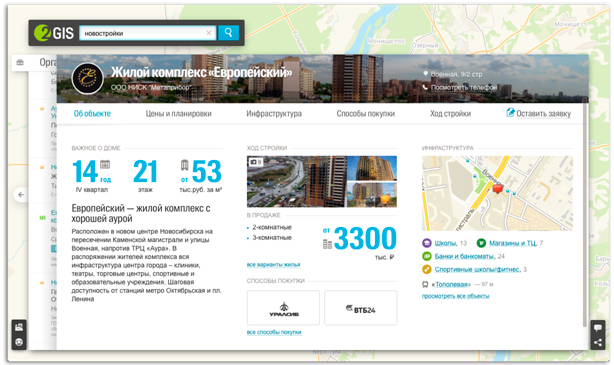Click the «Оставить заявку» button
This screenshot has height=365, width=614.
pyautogui.click(x=543, y=114)
